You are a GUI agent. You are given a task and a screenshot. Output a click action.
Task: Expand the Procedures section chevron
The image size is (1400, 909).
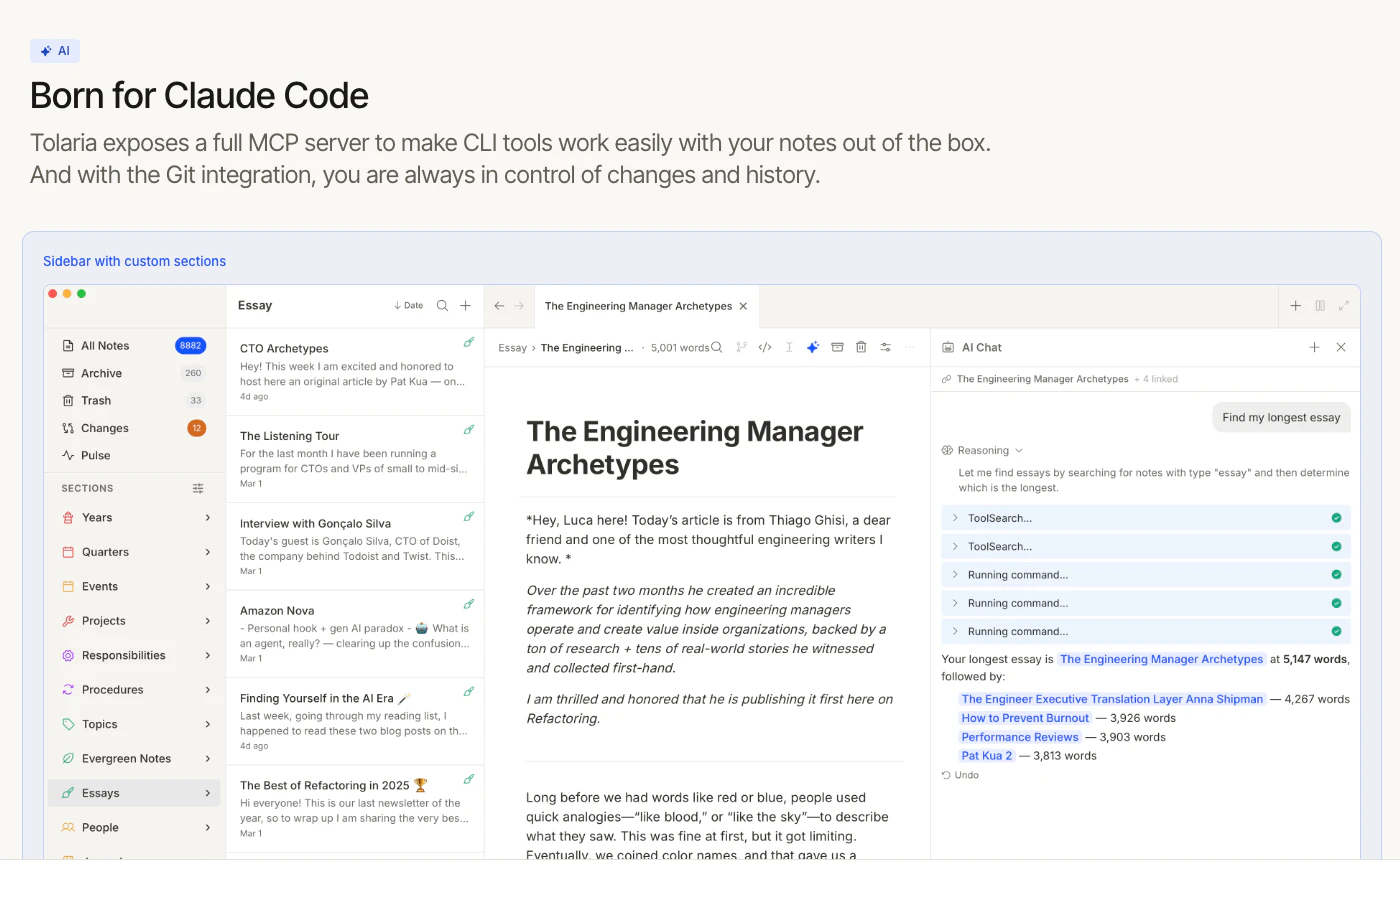[208, 690]
